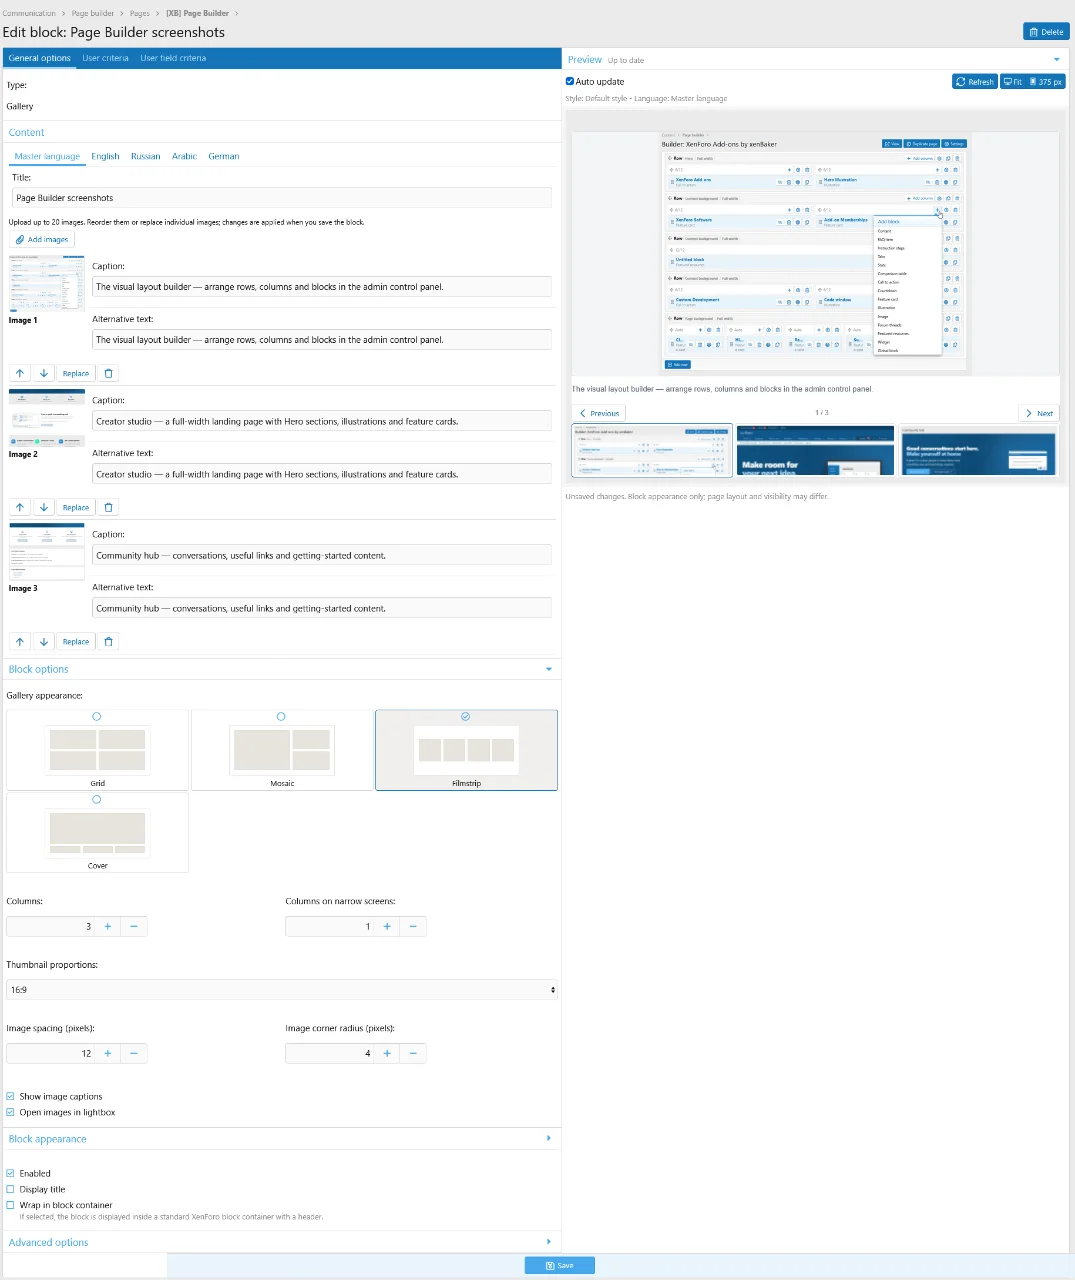Select second filmstrip thumbnail in preview
1075x1280 pixels.
[x=815, y=450]
